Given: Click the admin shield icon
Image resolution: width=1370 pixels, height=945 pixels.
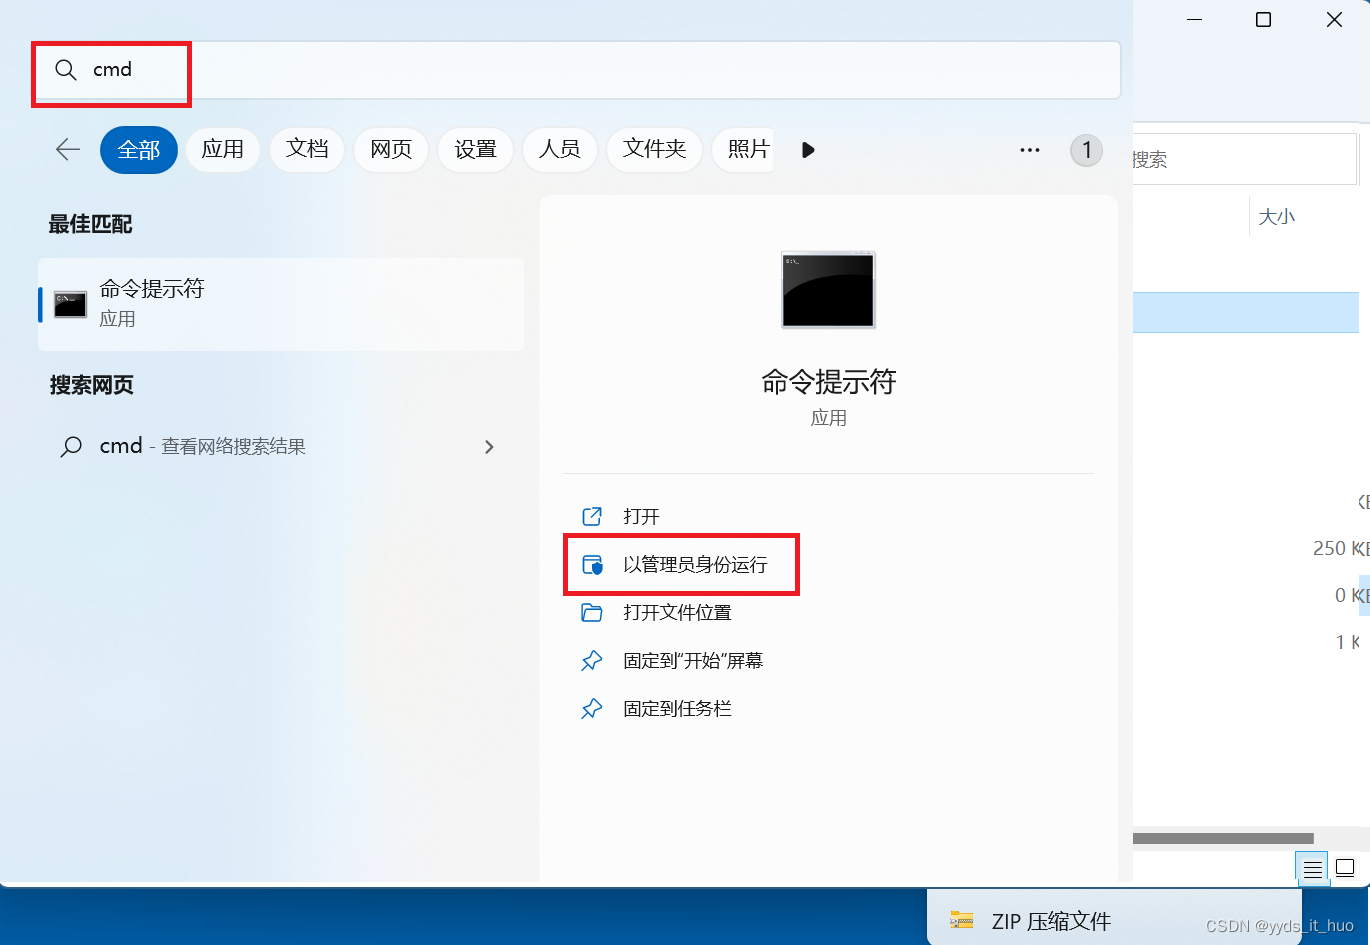Looking at the screenshot, I should (x=592, y=565).
